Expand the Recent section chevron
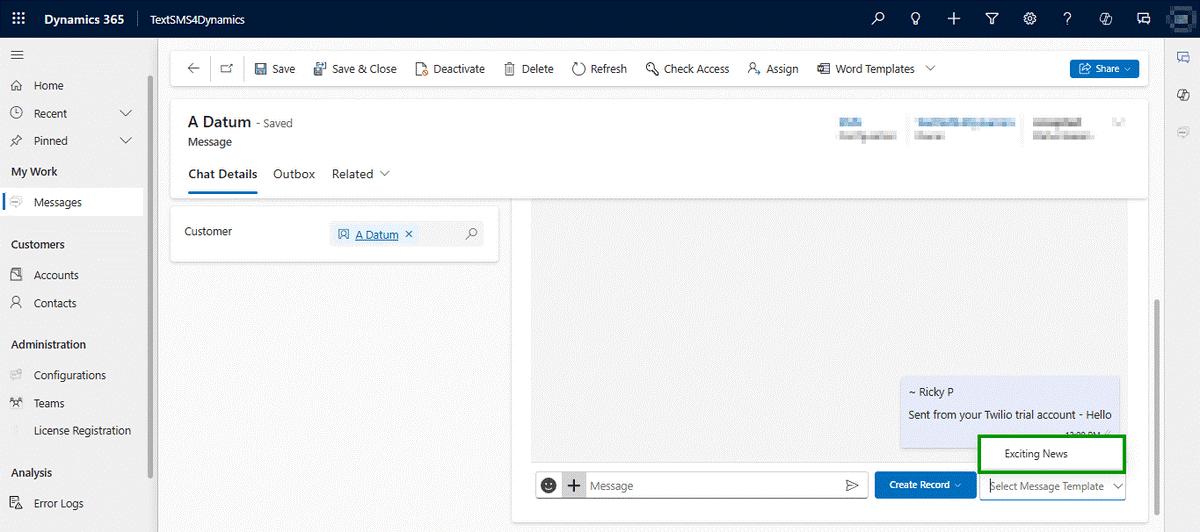 [126, 113]
